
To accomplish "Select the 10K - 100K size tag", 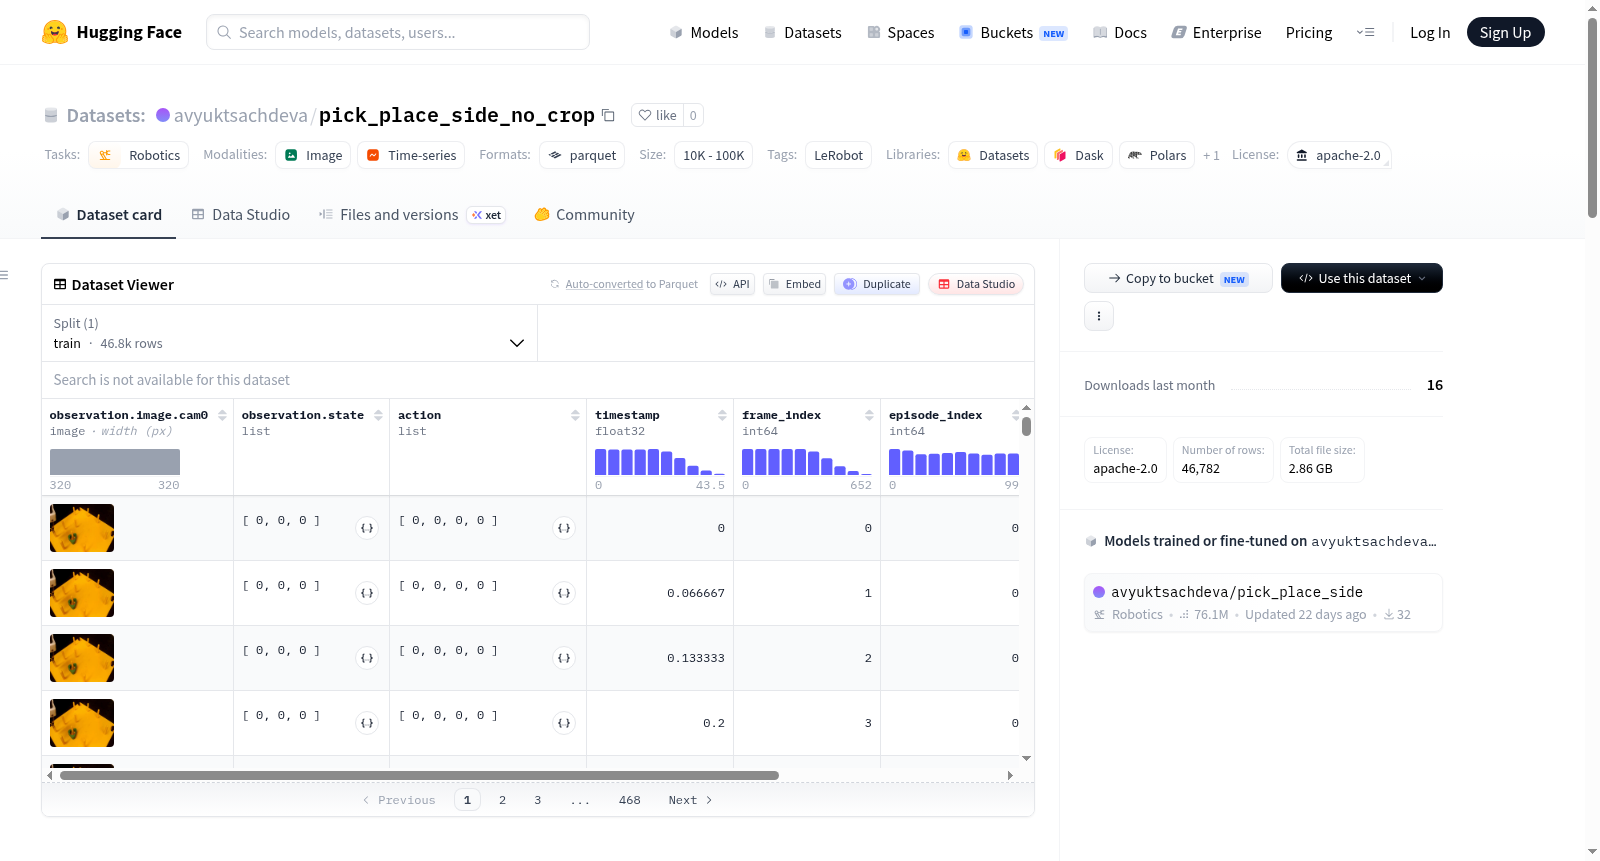I will [713, 155].
